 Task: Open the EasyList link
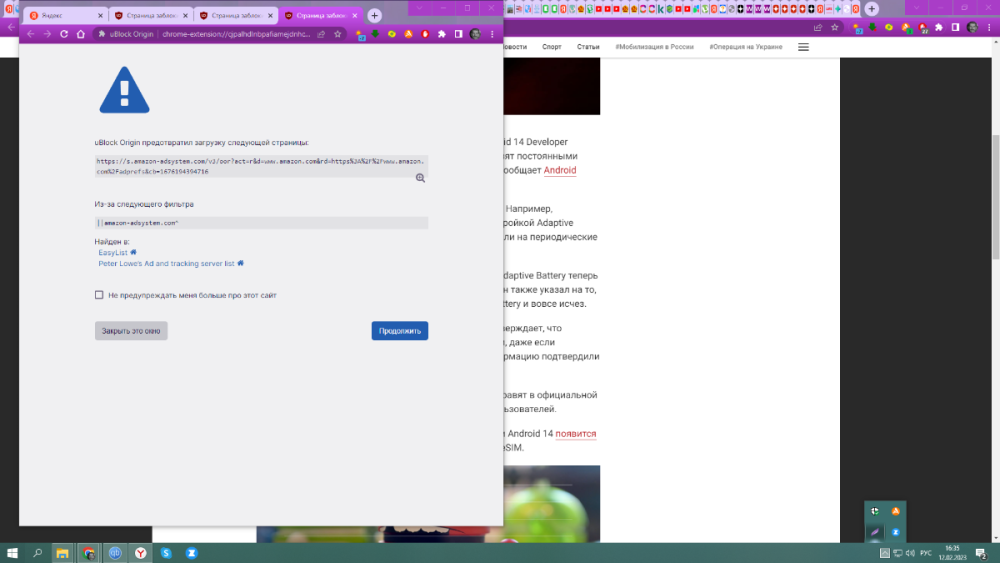(x=113, y=252)
